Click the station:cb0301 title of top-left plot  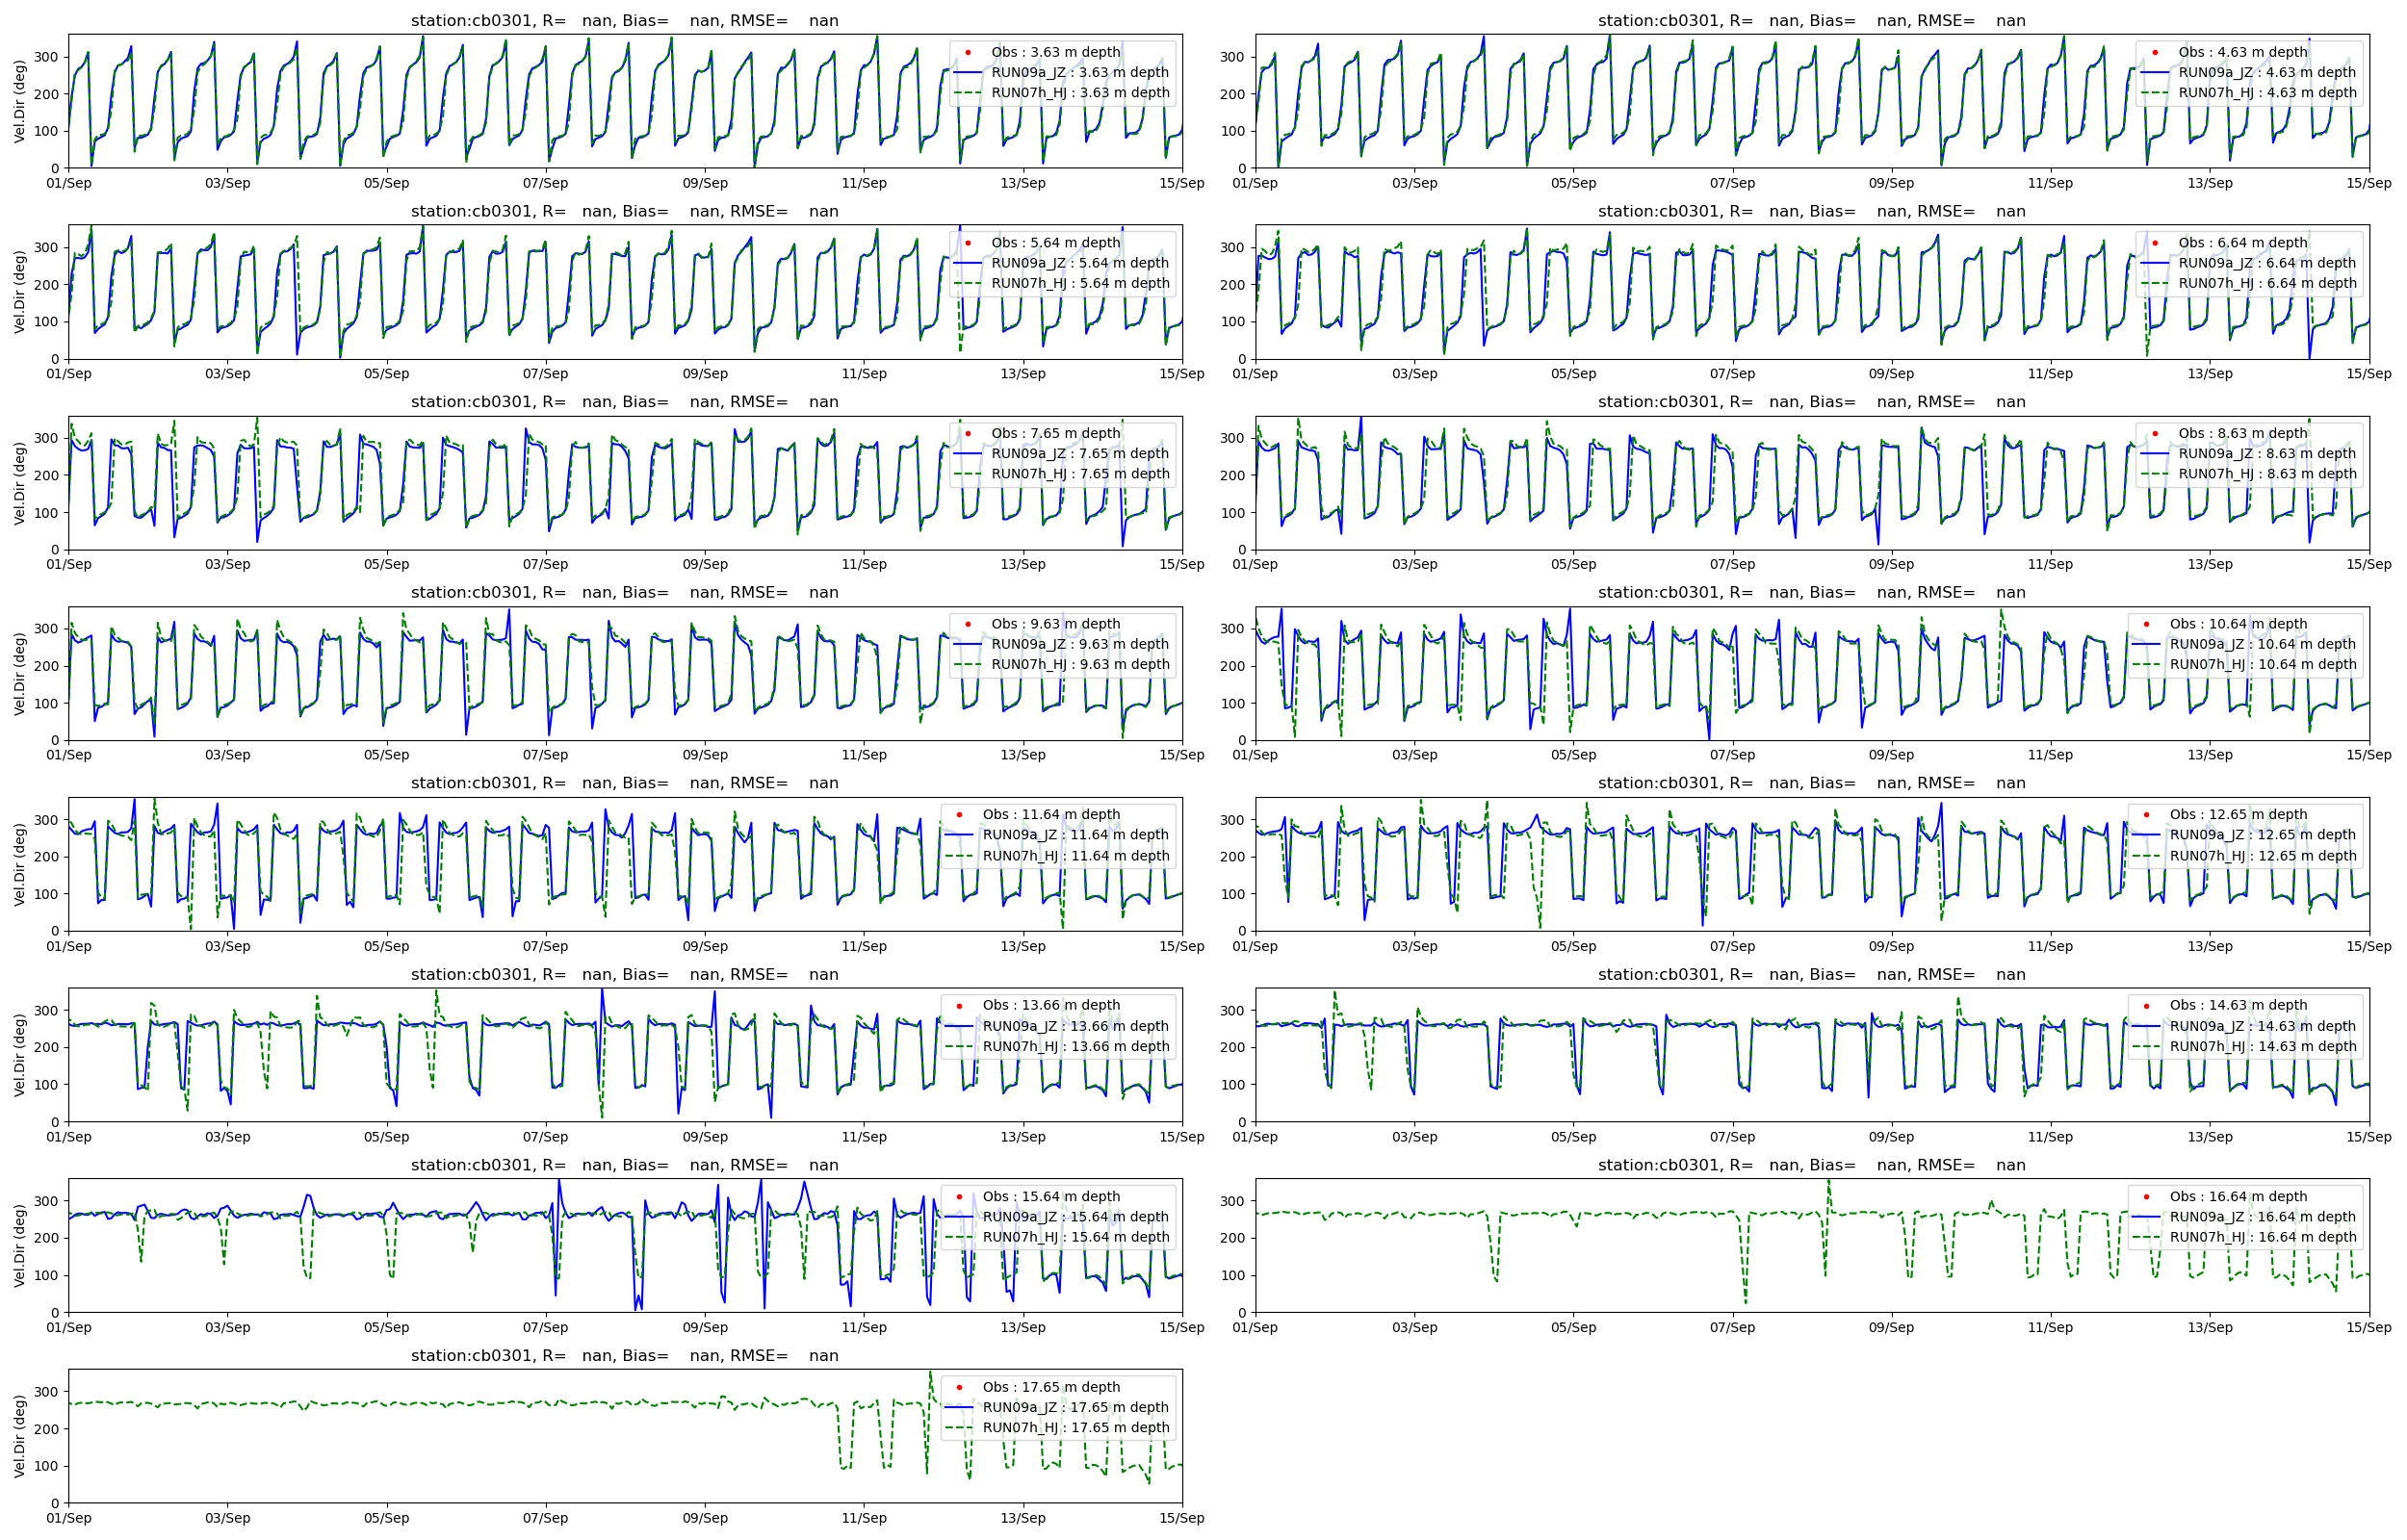[x=624, y=21]
